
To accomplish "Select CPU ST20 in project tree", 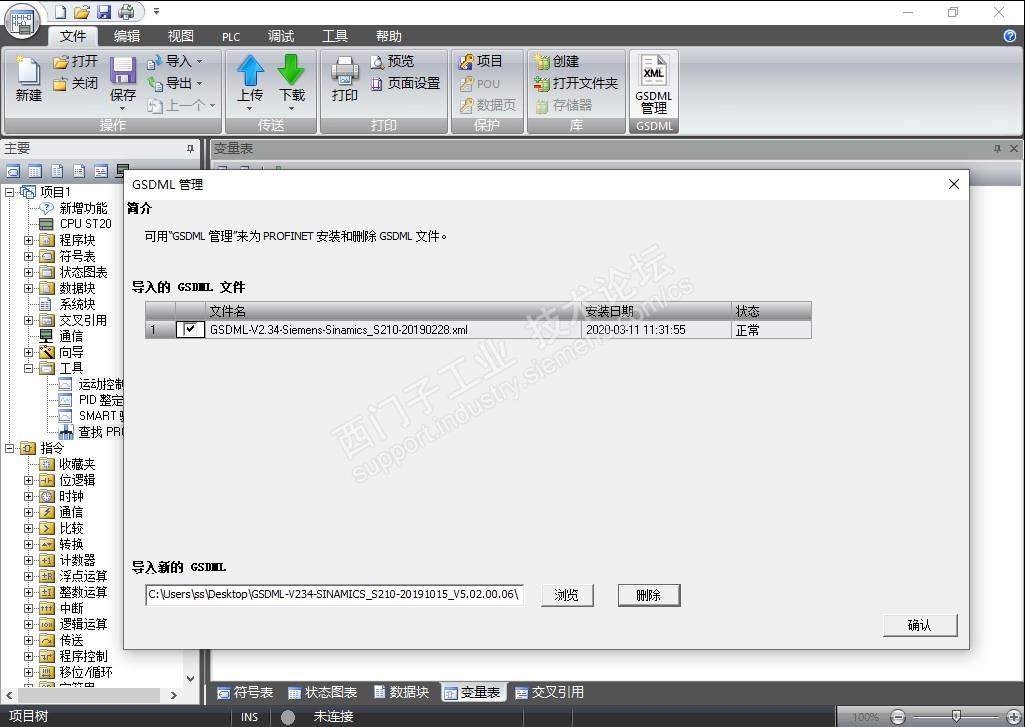I will point(86,224).
